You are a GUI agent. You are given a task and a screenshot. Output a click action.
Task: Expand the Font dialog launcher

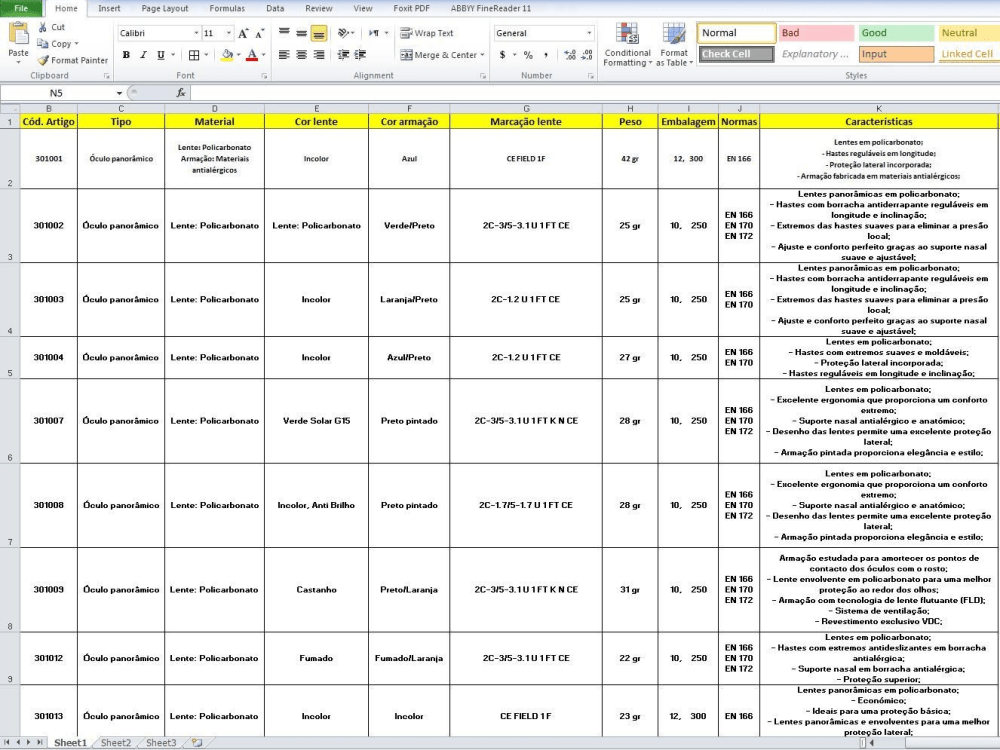[x=264, y=76]
